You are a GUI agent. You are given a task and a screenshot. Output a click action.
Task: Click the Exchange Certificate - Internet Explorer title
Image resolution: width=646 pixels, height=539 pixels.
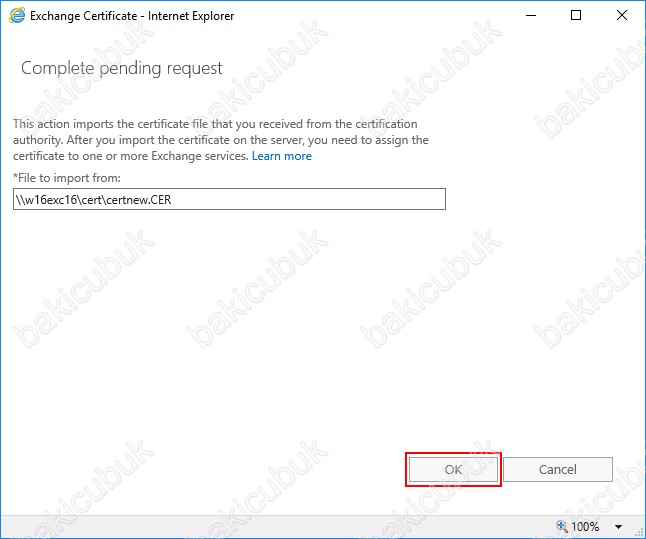click(132, 16)
